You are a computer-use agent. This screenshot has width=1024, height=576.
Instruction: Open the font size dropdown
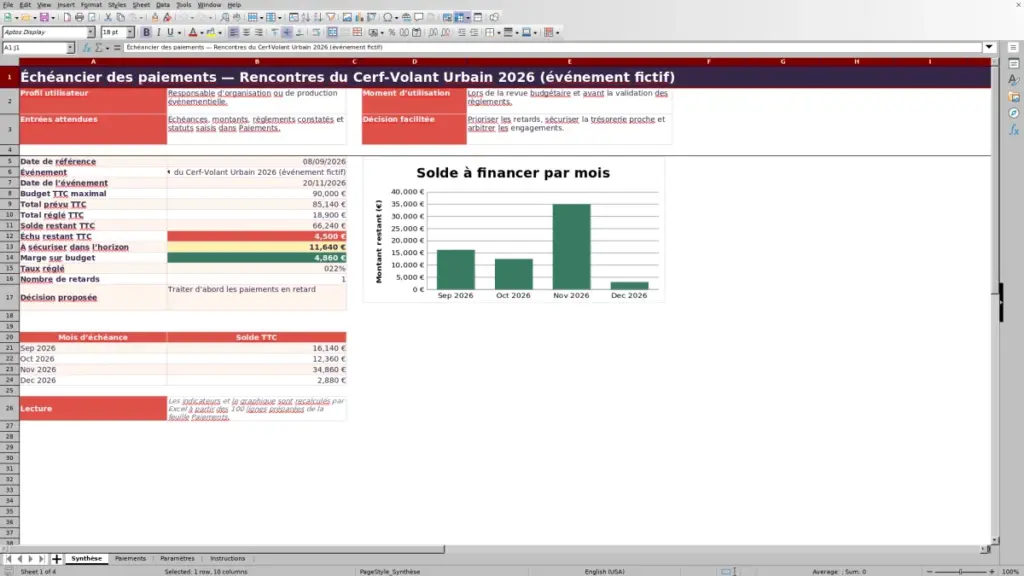(130, 32)
